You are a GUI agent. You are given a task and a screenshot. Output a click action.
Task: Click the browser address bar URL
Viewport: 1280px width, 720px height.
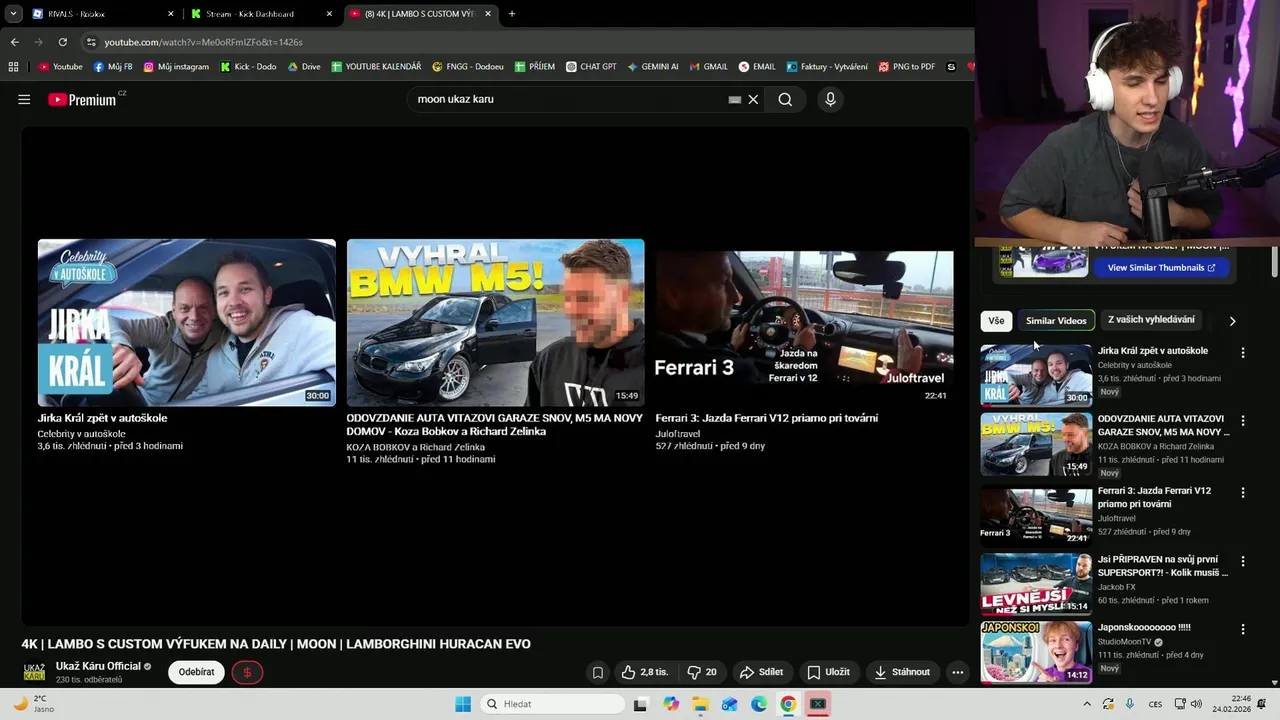[204, 42]
